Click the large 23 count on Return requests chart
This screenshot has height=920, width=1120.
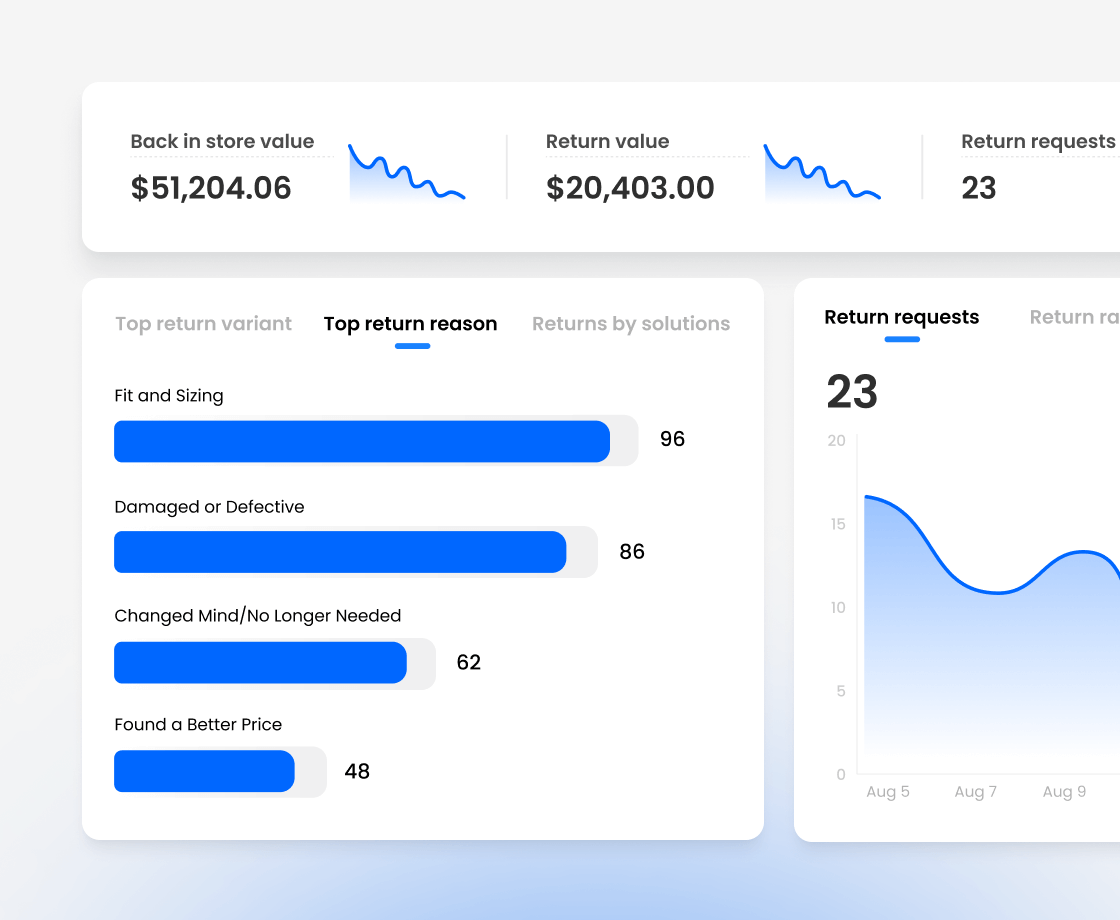(852, 393)
